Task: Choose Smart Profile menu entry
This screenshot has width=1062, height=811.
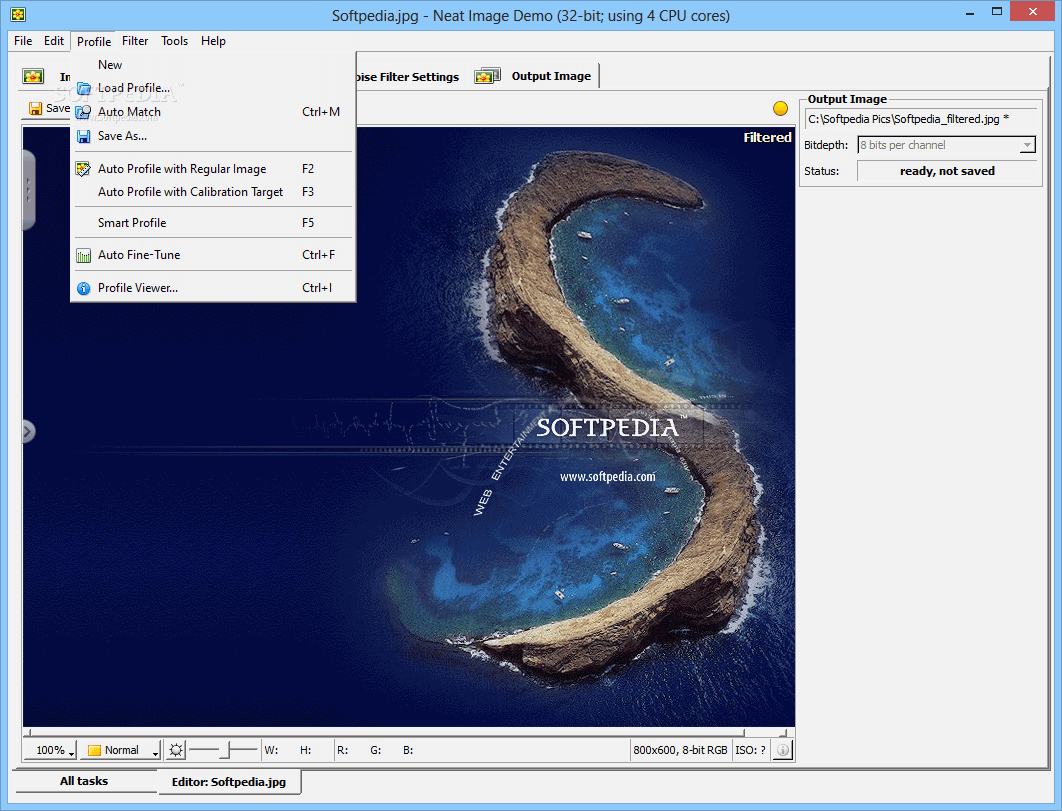Action: click(x=213, y=223)
